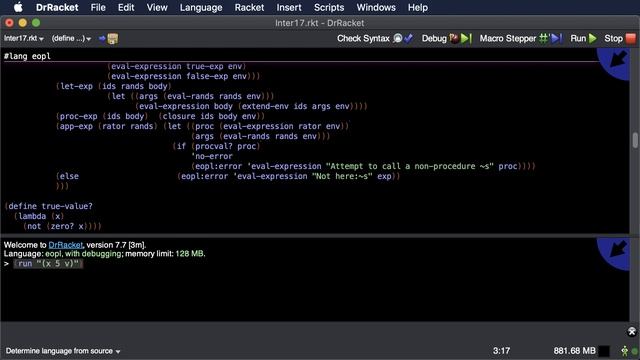Image resolution: width=640 pixels, height=360 pixels.
Task: Click the green Run triangle icon
Action: tap(593, 38)
